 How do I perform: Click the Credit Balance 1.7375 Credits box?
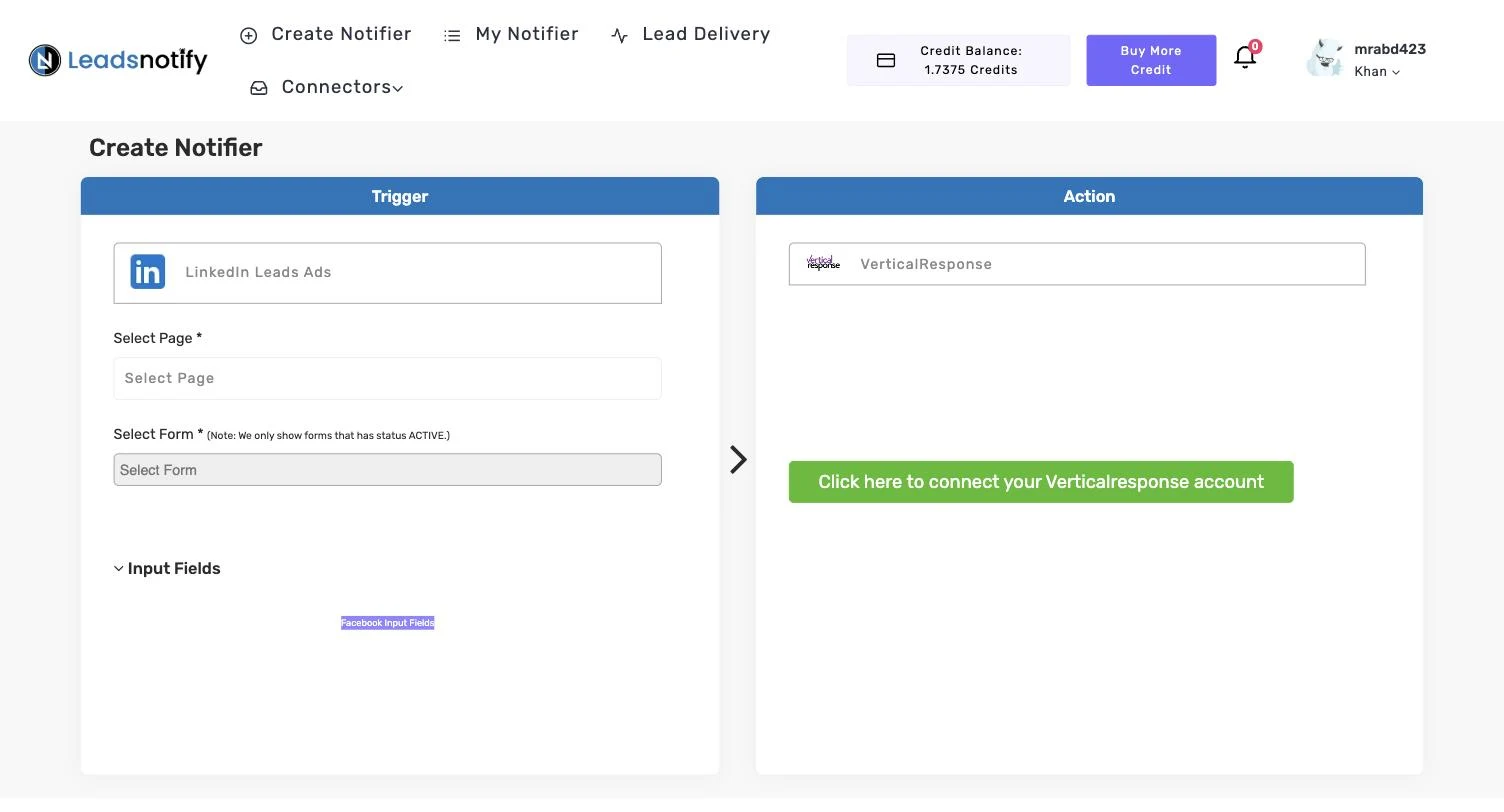tap(958, 60)
